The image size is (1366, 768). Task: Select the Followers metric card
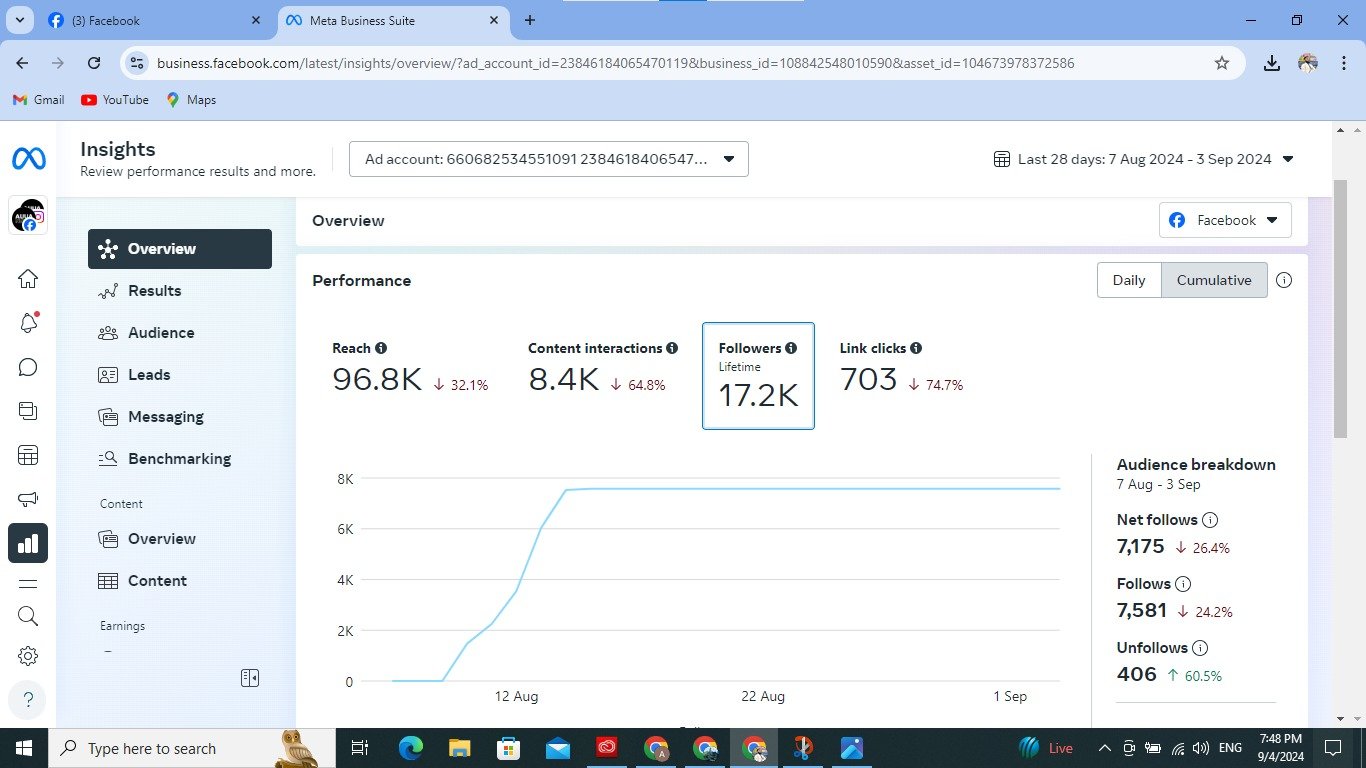coord(758,376)
